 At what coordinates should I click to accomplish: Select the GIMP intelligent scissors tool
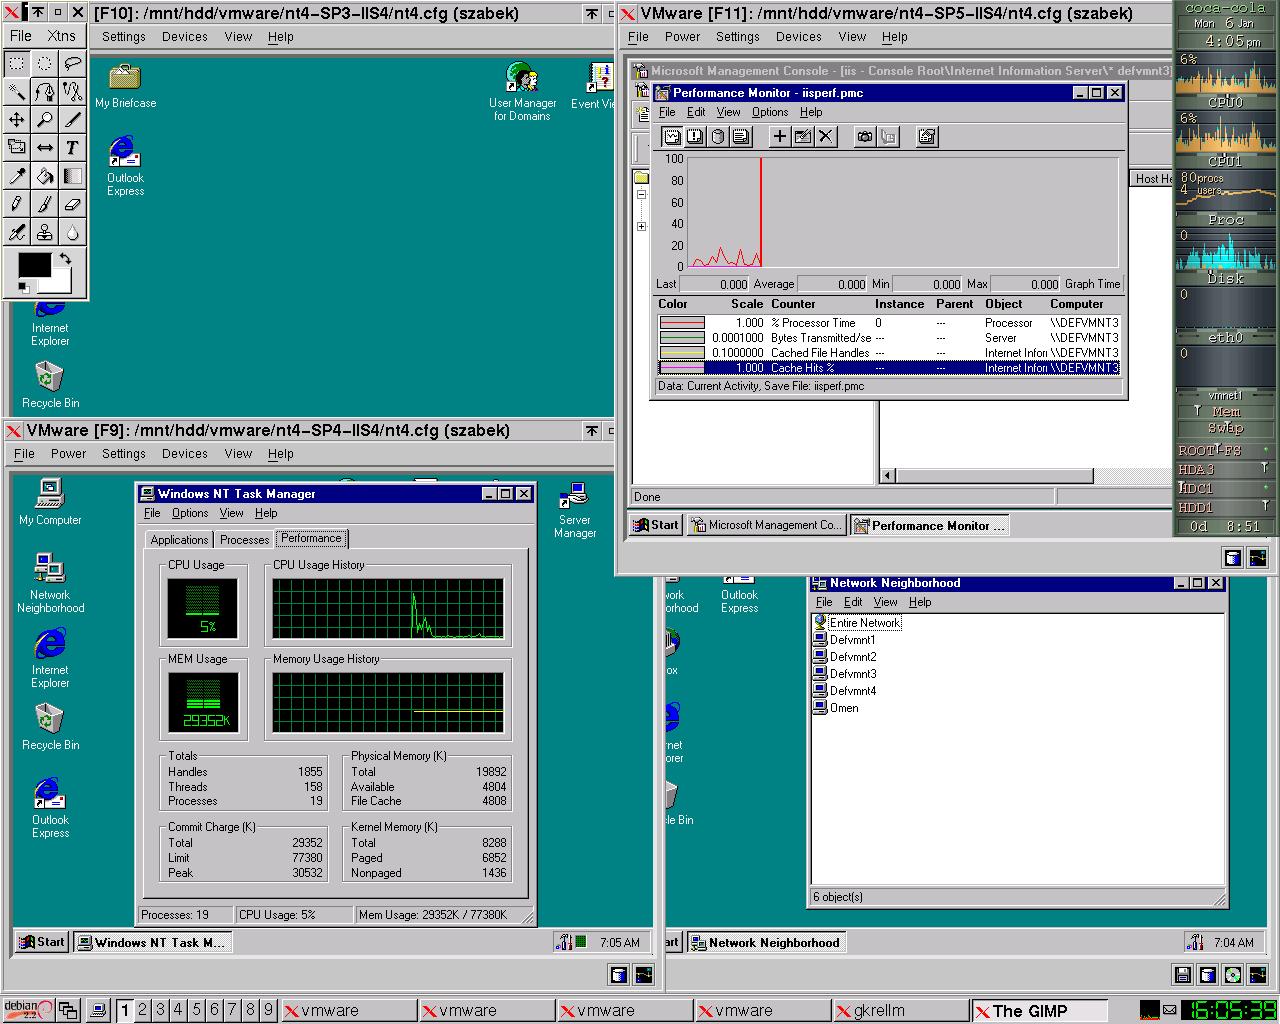72,91
